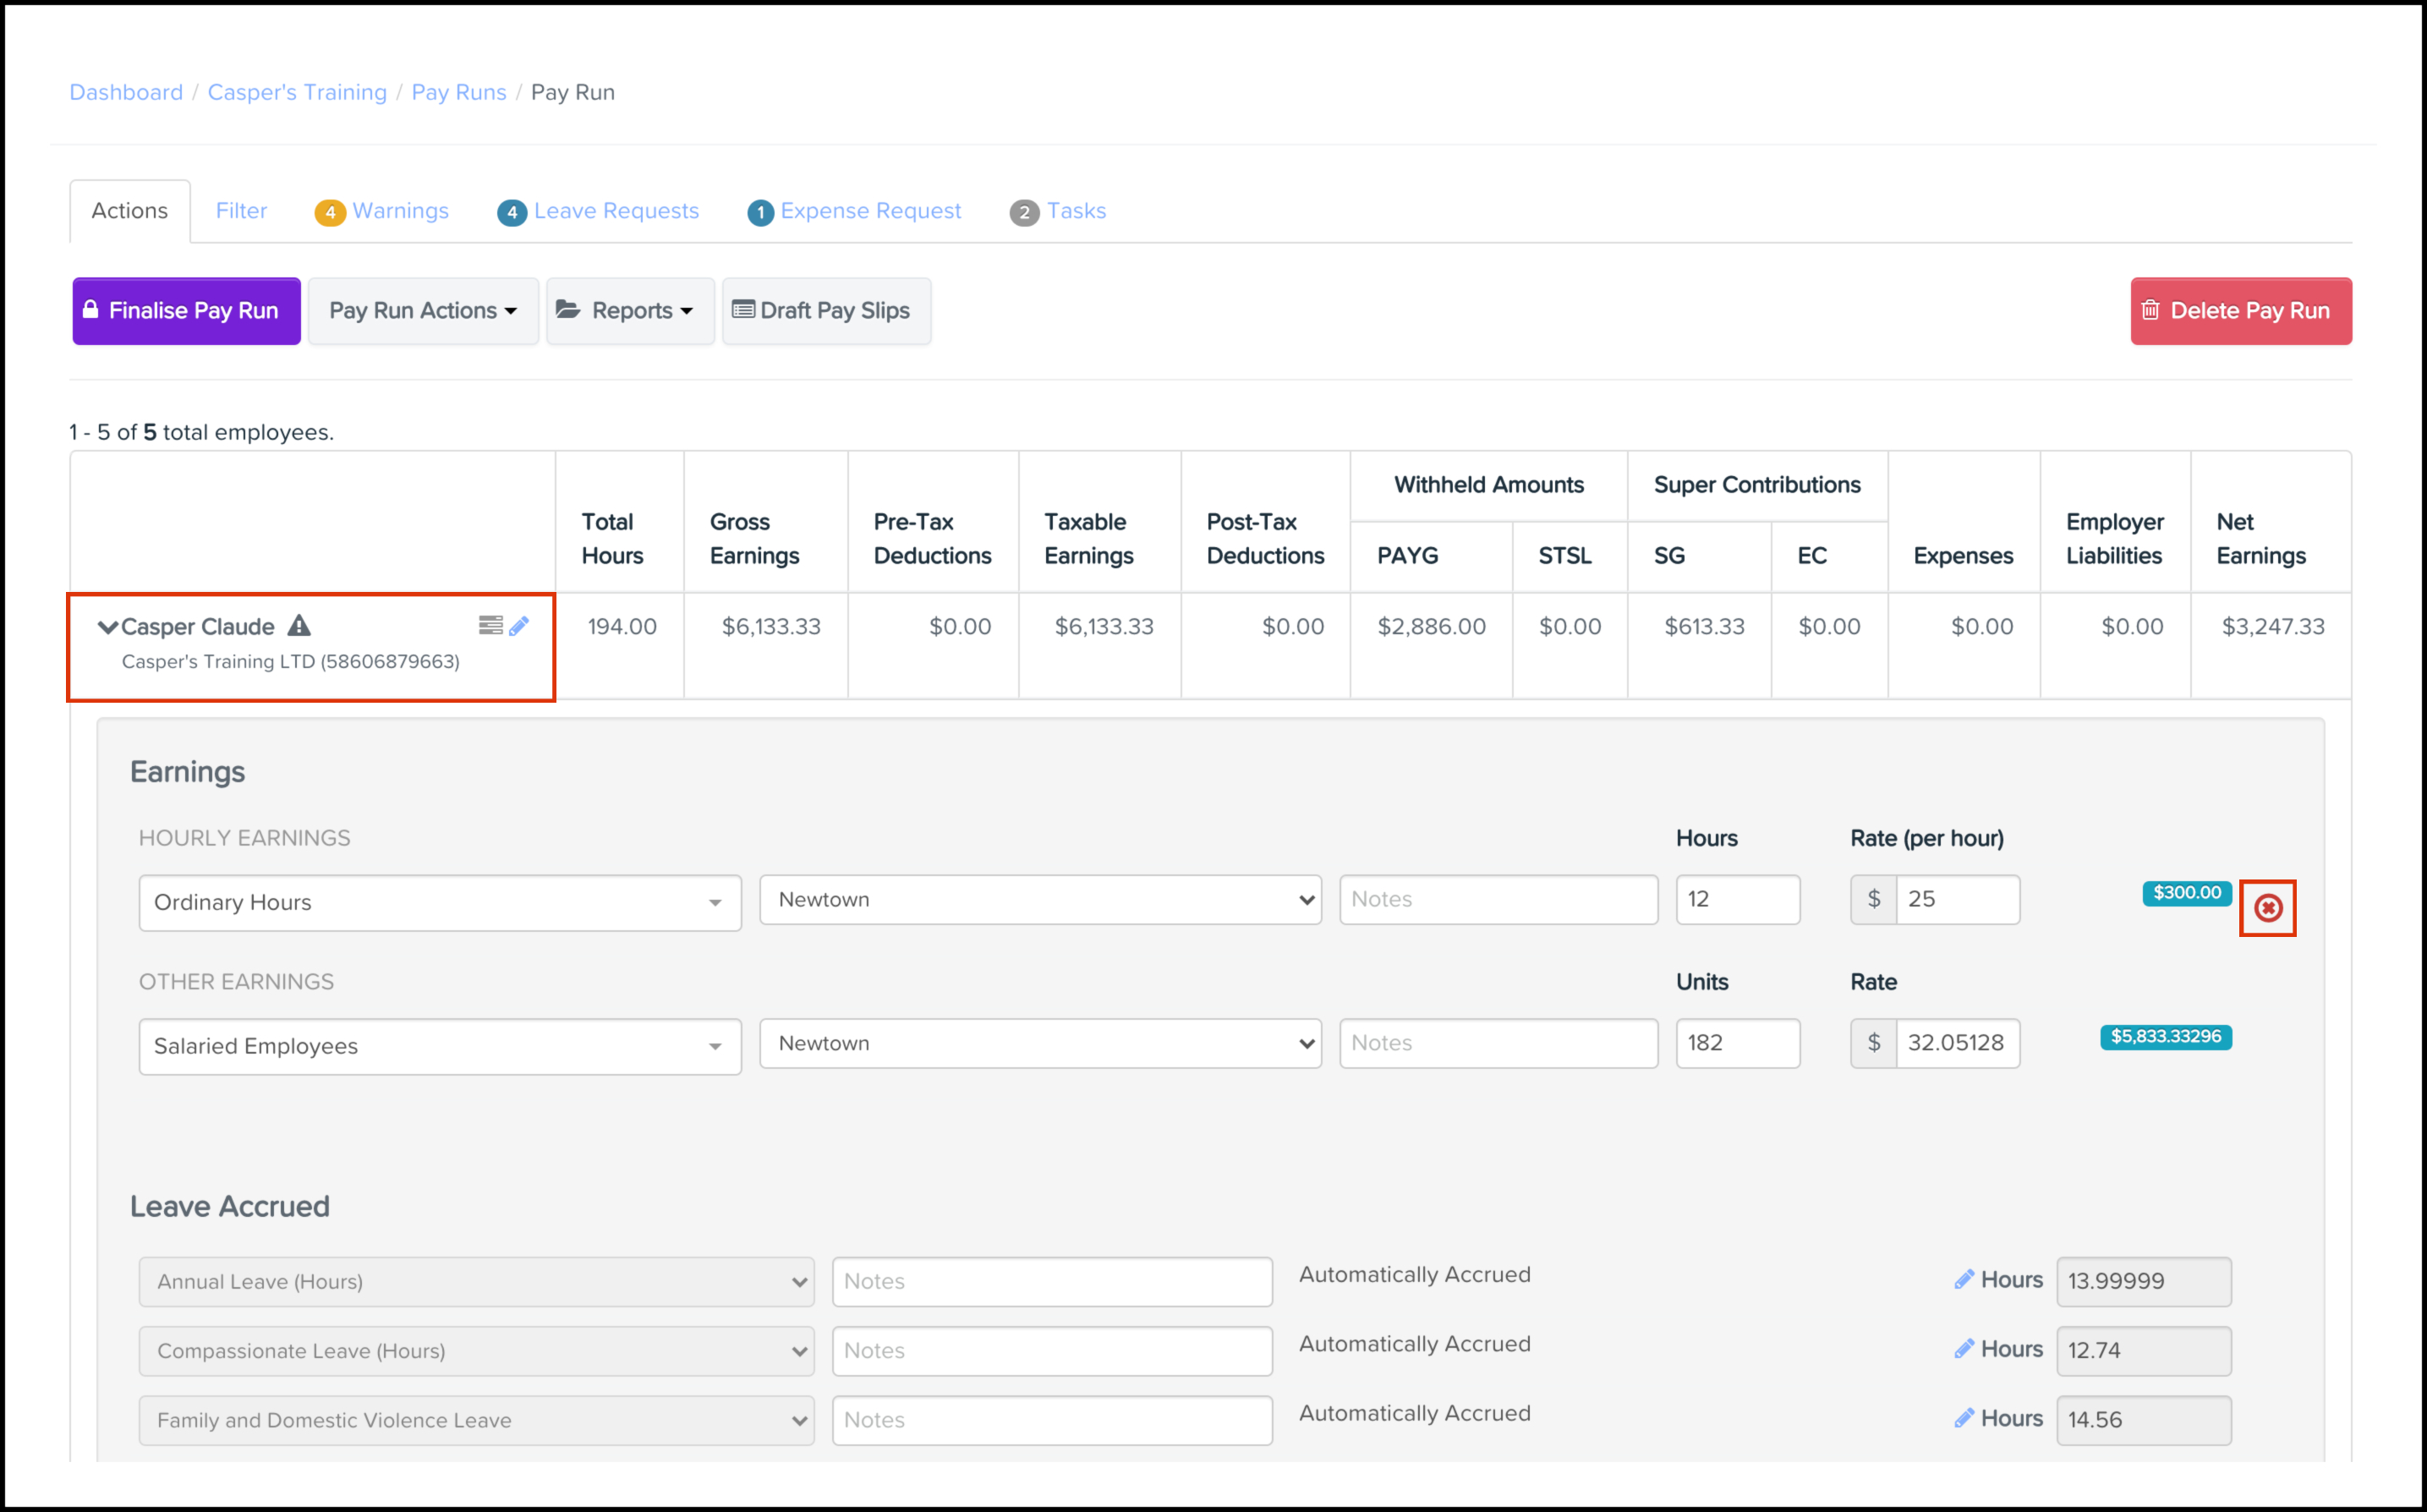Open the Salaried Employees category dropdown
Image resolution: width=2427 pixels, height=1512 pixels.
tap(440, 1046)
